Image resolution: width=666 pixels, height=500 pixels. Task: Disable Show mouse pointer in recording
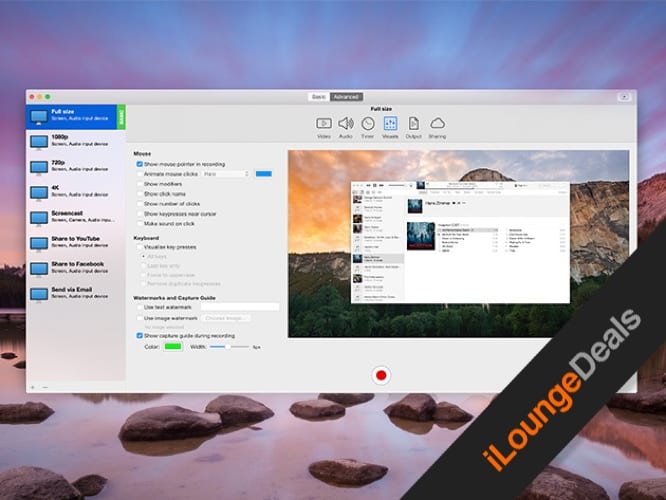tap(138, 163)
